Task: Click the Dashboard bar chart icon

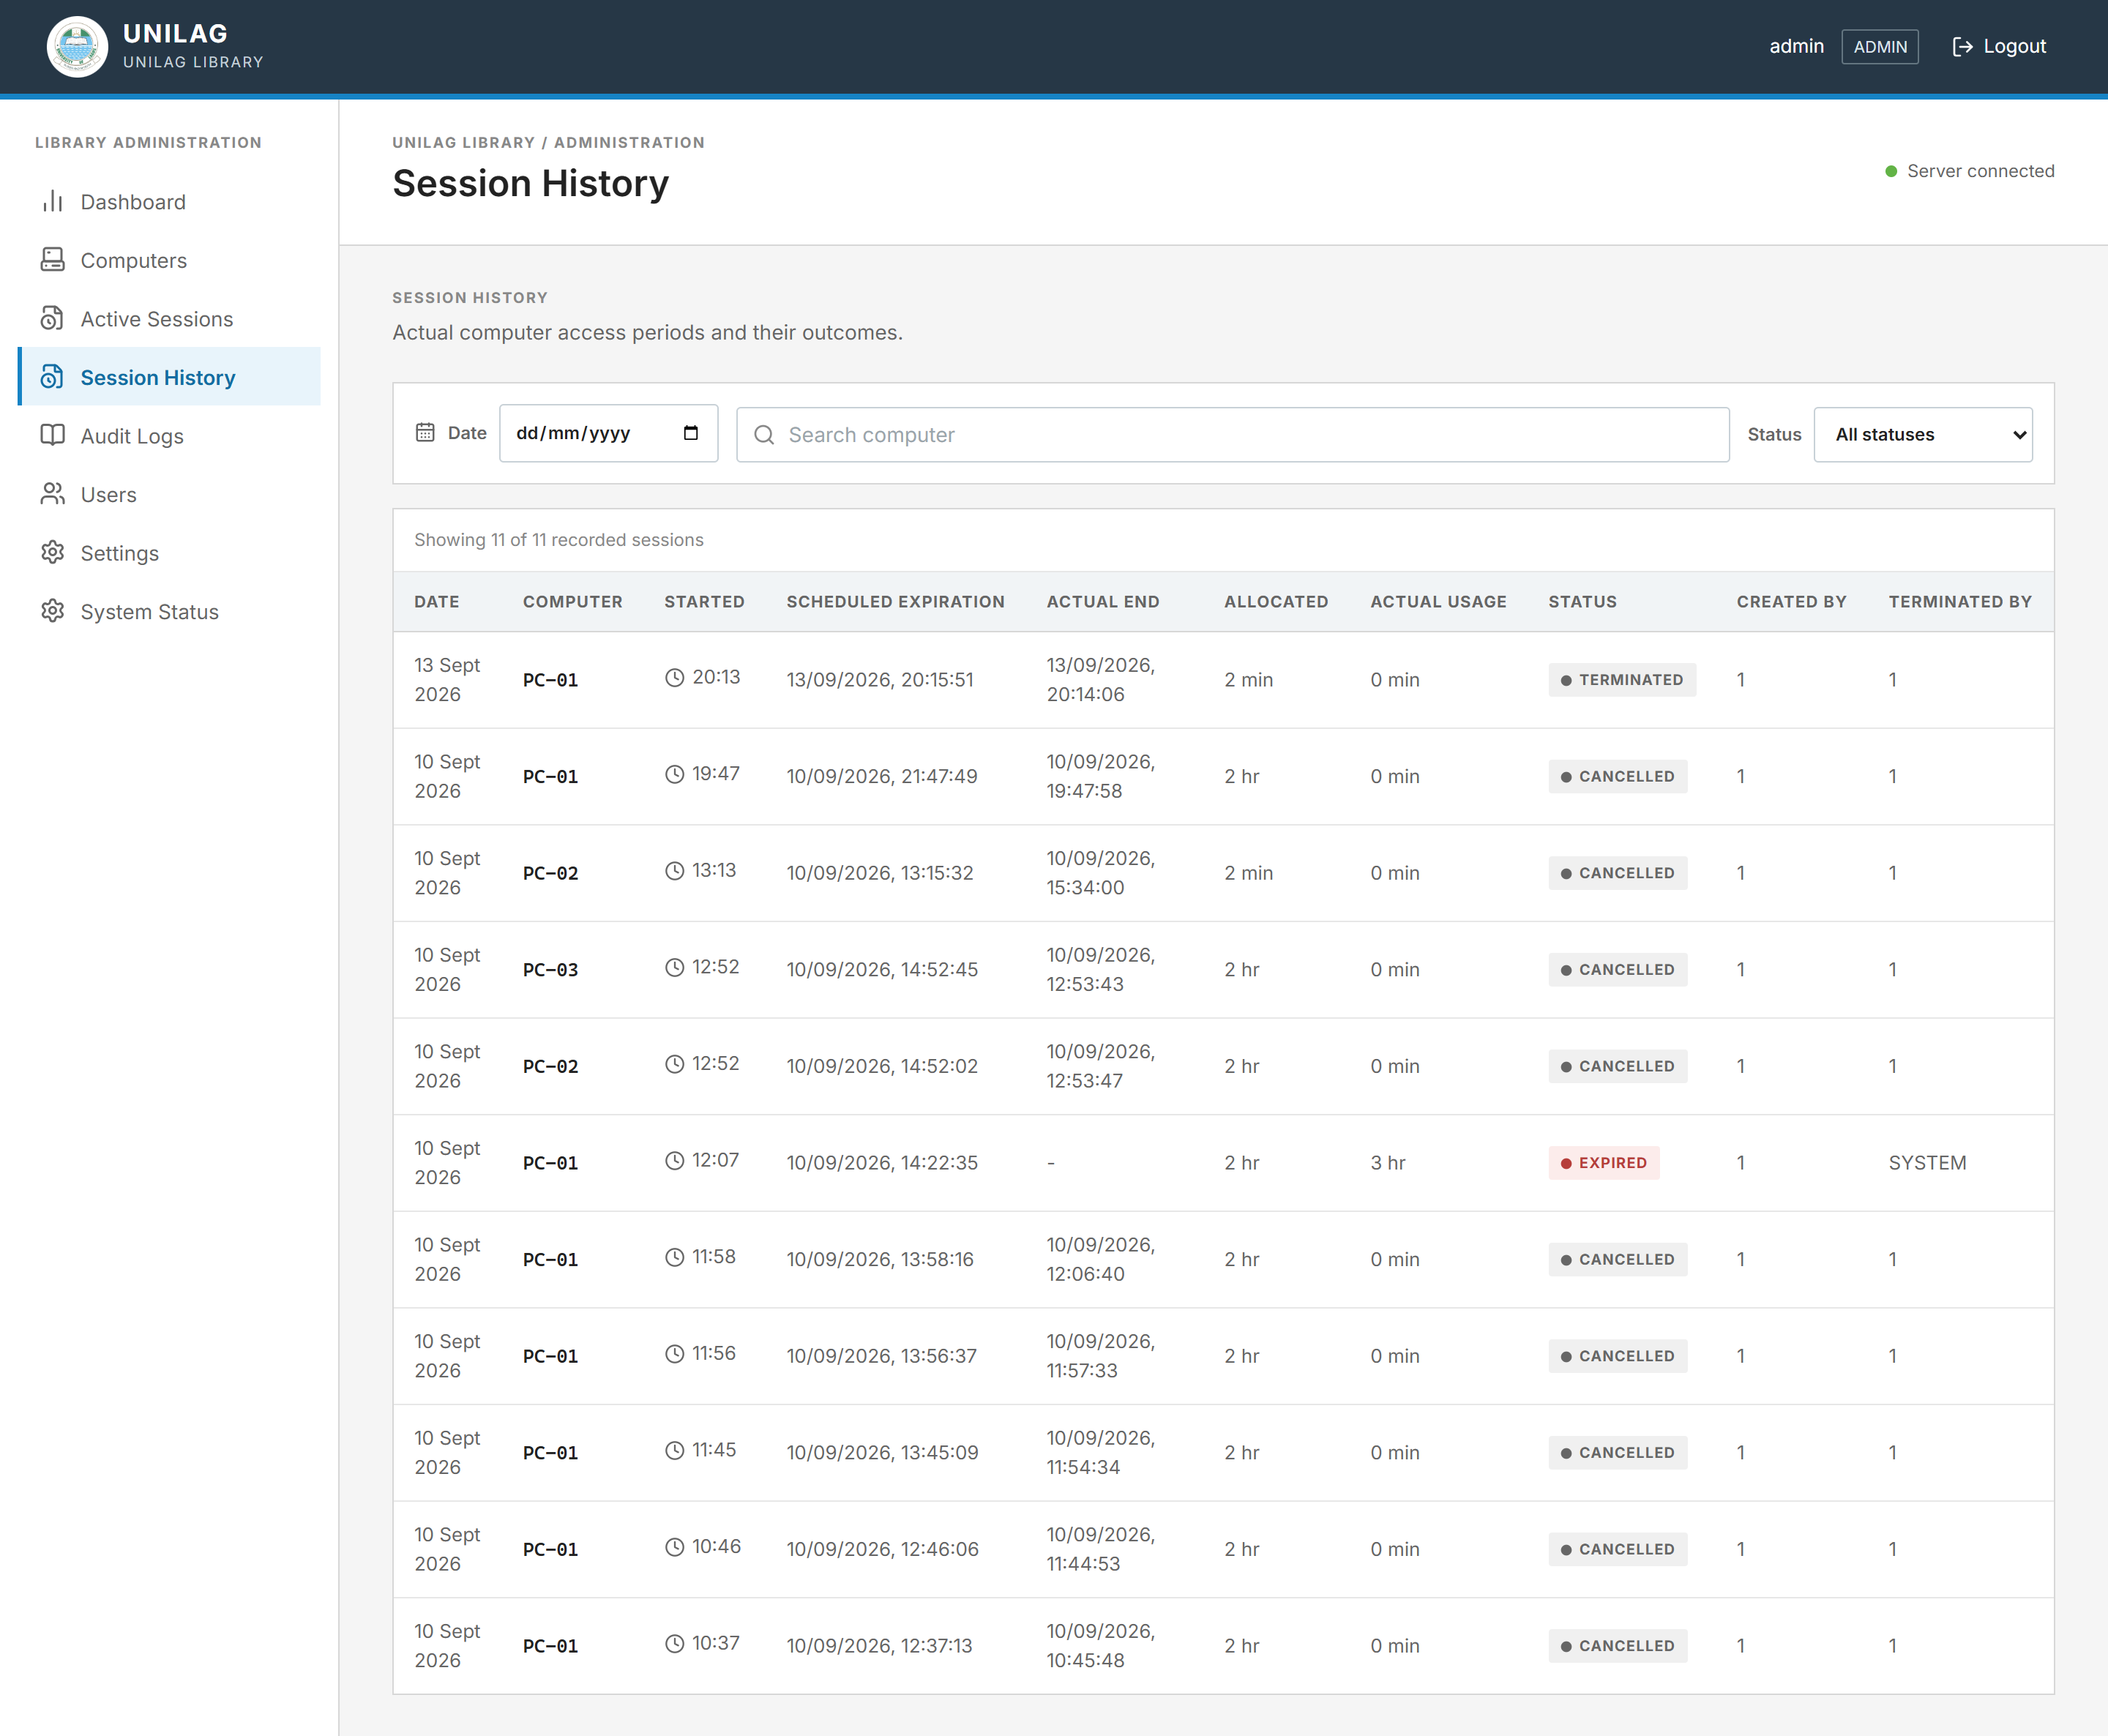Action: (52, 202)
